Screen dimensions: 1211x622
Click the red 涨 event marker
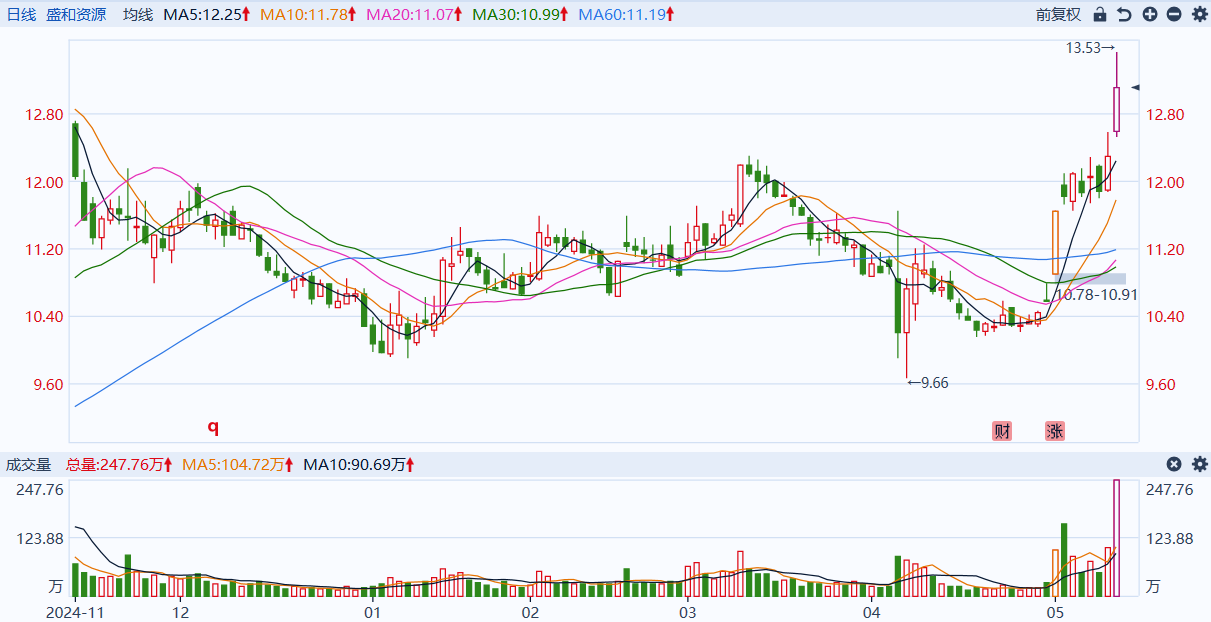(1055, 431)
